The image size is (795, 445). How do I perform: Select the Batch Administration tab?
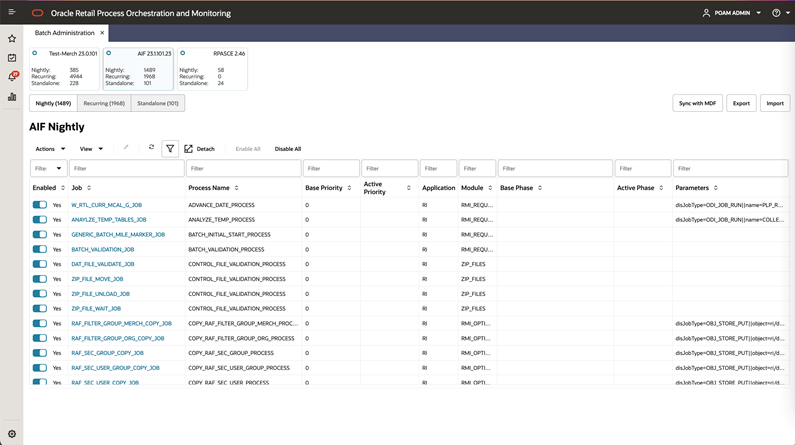tap(64, 33)
